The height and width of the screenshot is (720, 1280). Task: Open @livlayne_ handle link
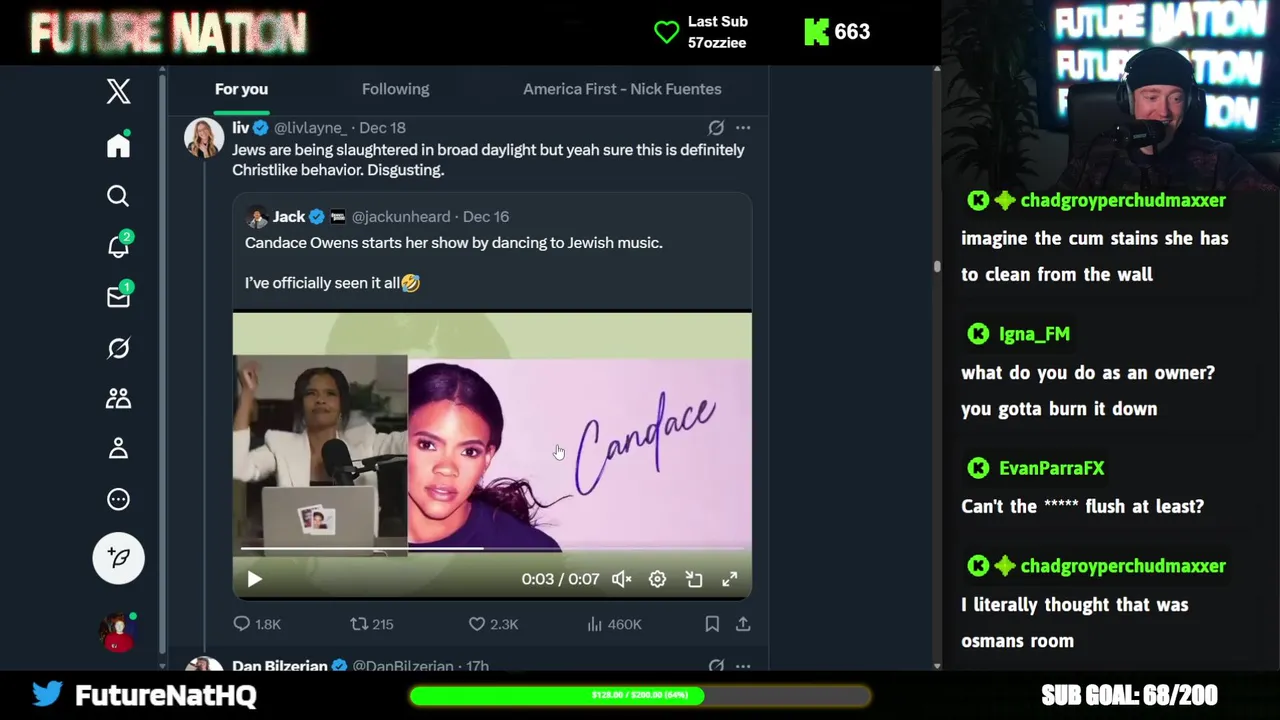(x=310, y=128)
